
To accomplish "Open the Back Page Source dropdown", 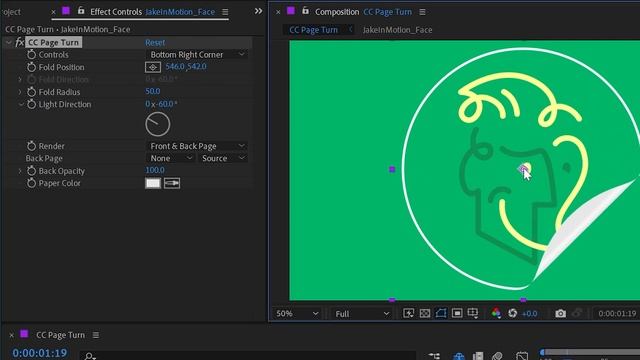I will click(x=223, y=158).
